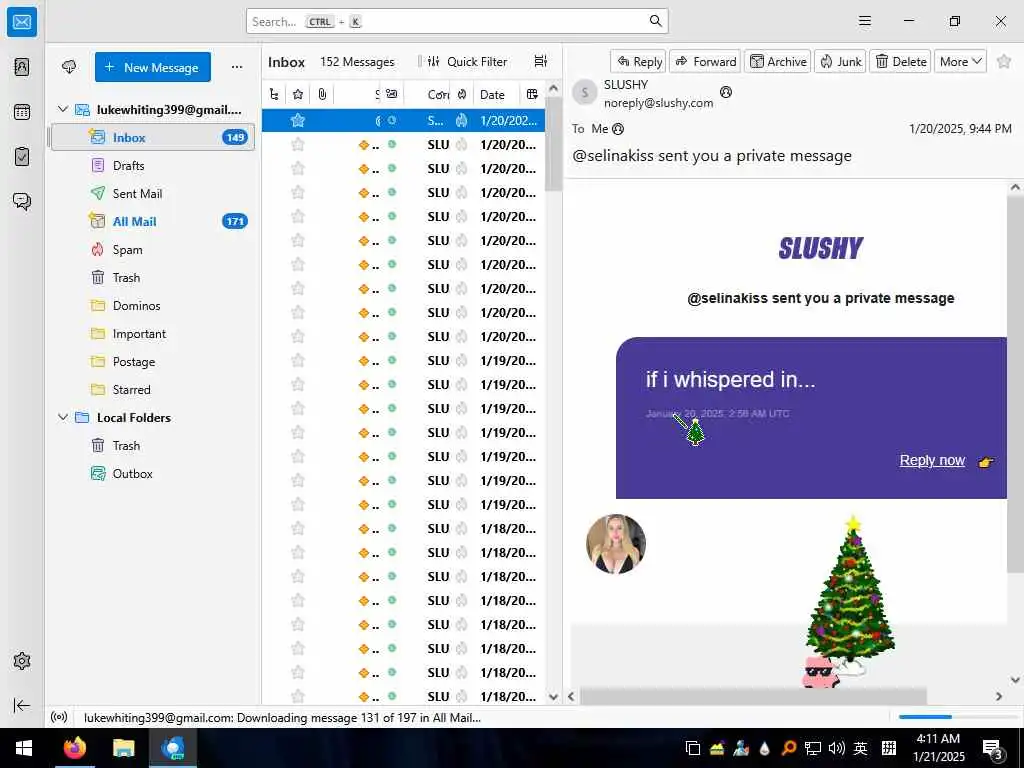The image size is (1024, 768).
Task: Click the message pane horizontal scrollbar
Action: point(753,696)
